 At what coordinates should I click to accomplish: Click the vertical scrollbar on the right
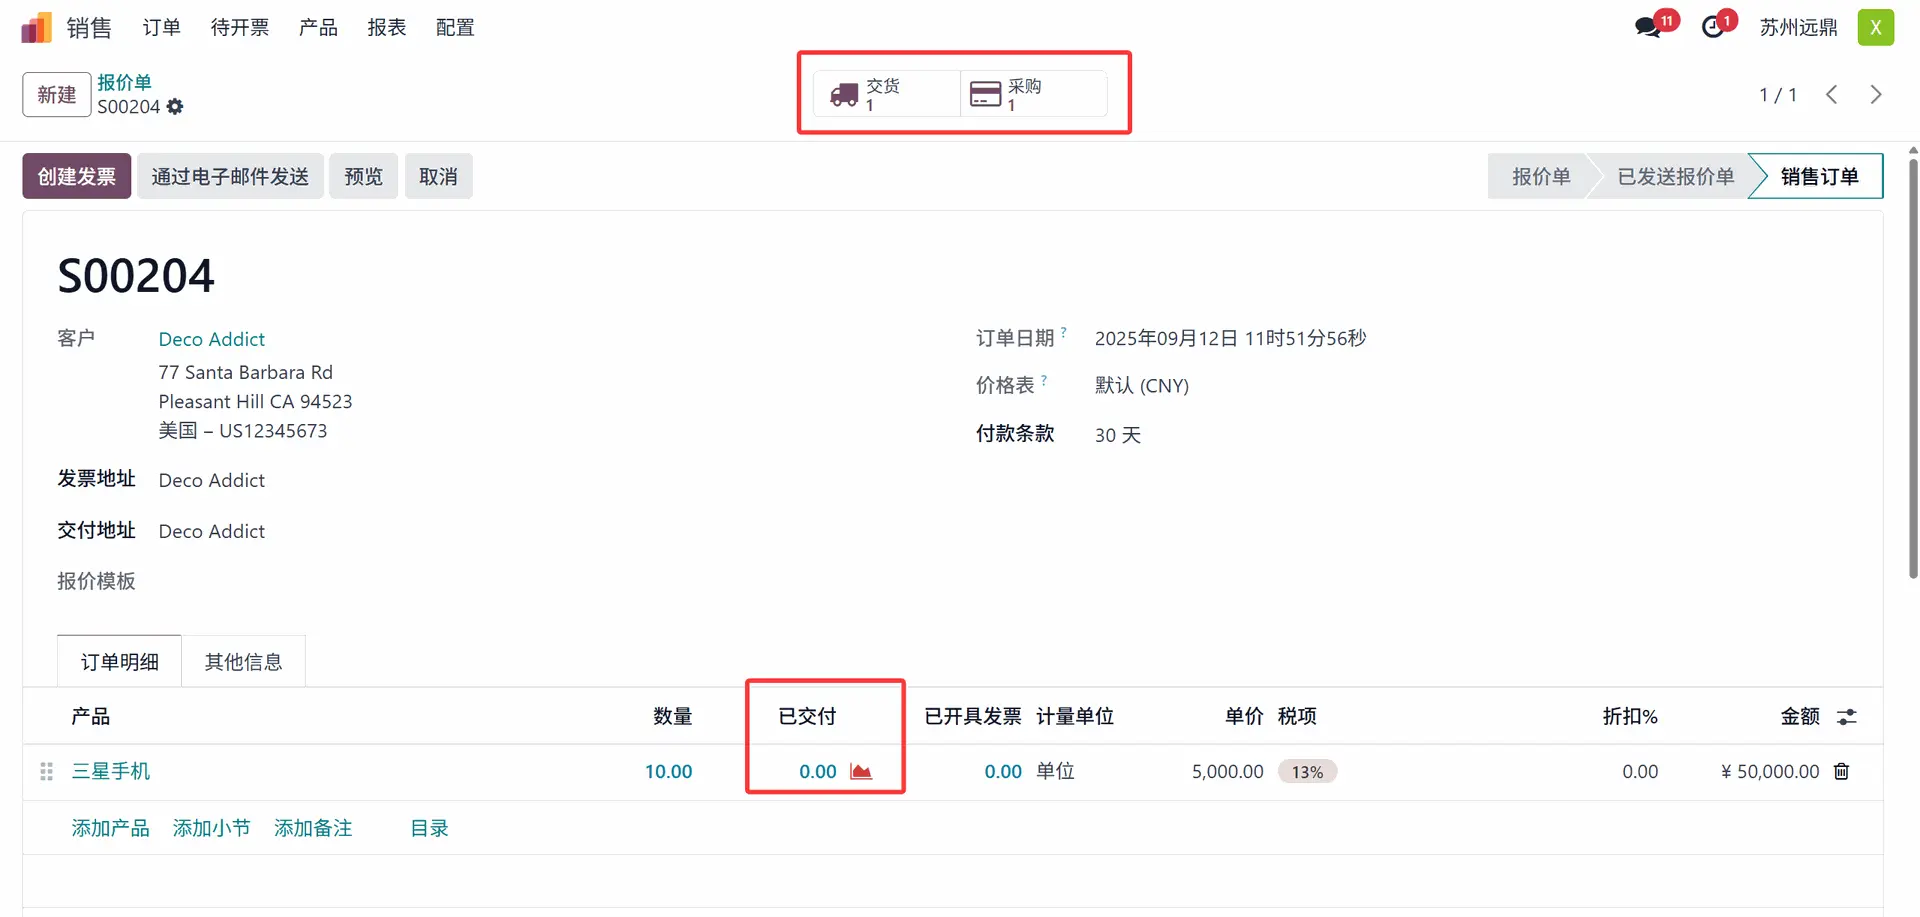tap(1913, 370)
